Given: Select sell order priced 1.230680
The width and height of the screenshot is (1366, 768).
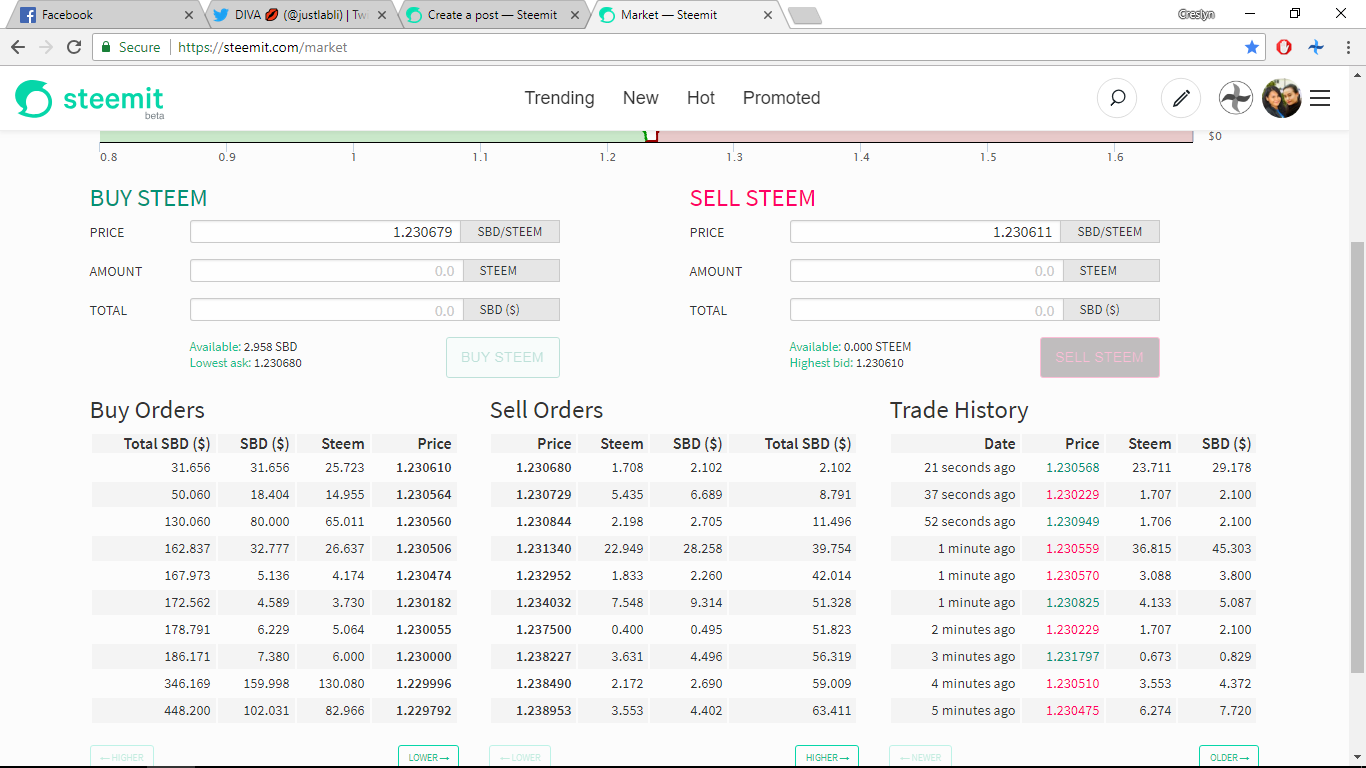Looking at the screenshot, I should [672, 467].
